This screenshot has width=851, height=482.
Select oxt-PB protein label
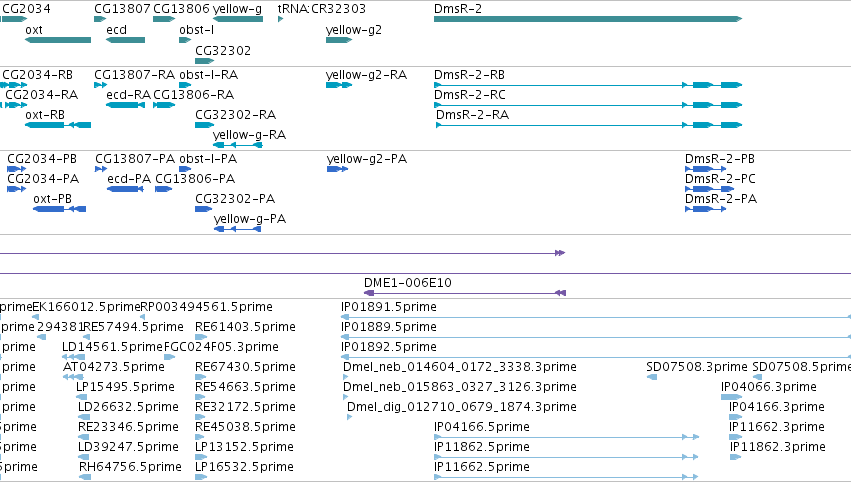(52, 199)
